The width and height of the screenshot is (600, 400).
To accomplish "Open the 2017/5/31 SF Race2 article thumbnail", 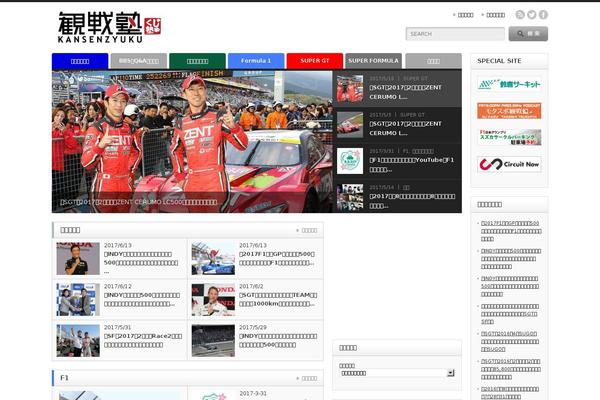I will [78, 341].
